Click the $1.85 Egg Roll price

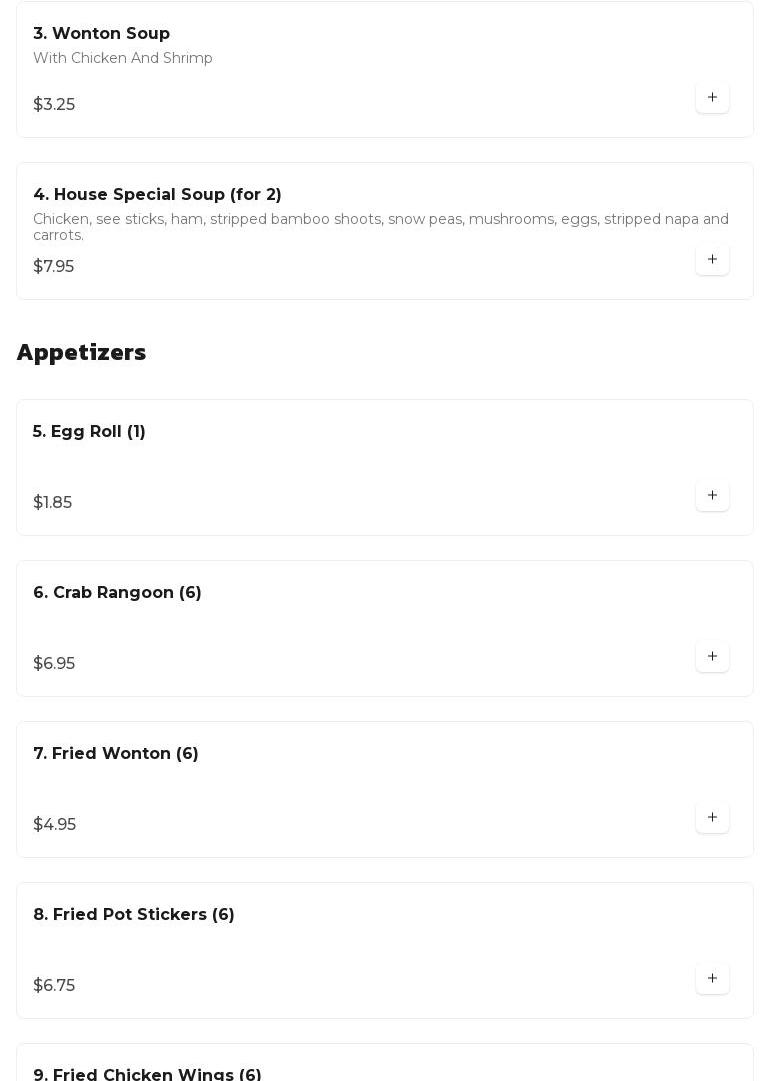52,503
